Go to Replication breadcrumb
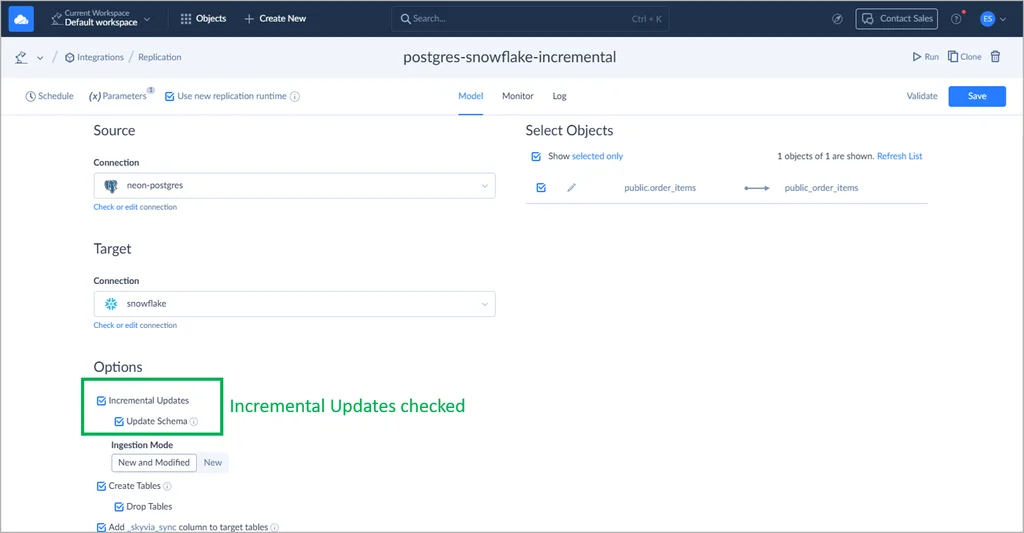 tap(159, 57)
